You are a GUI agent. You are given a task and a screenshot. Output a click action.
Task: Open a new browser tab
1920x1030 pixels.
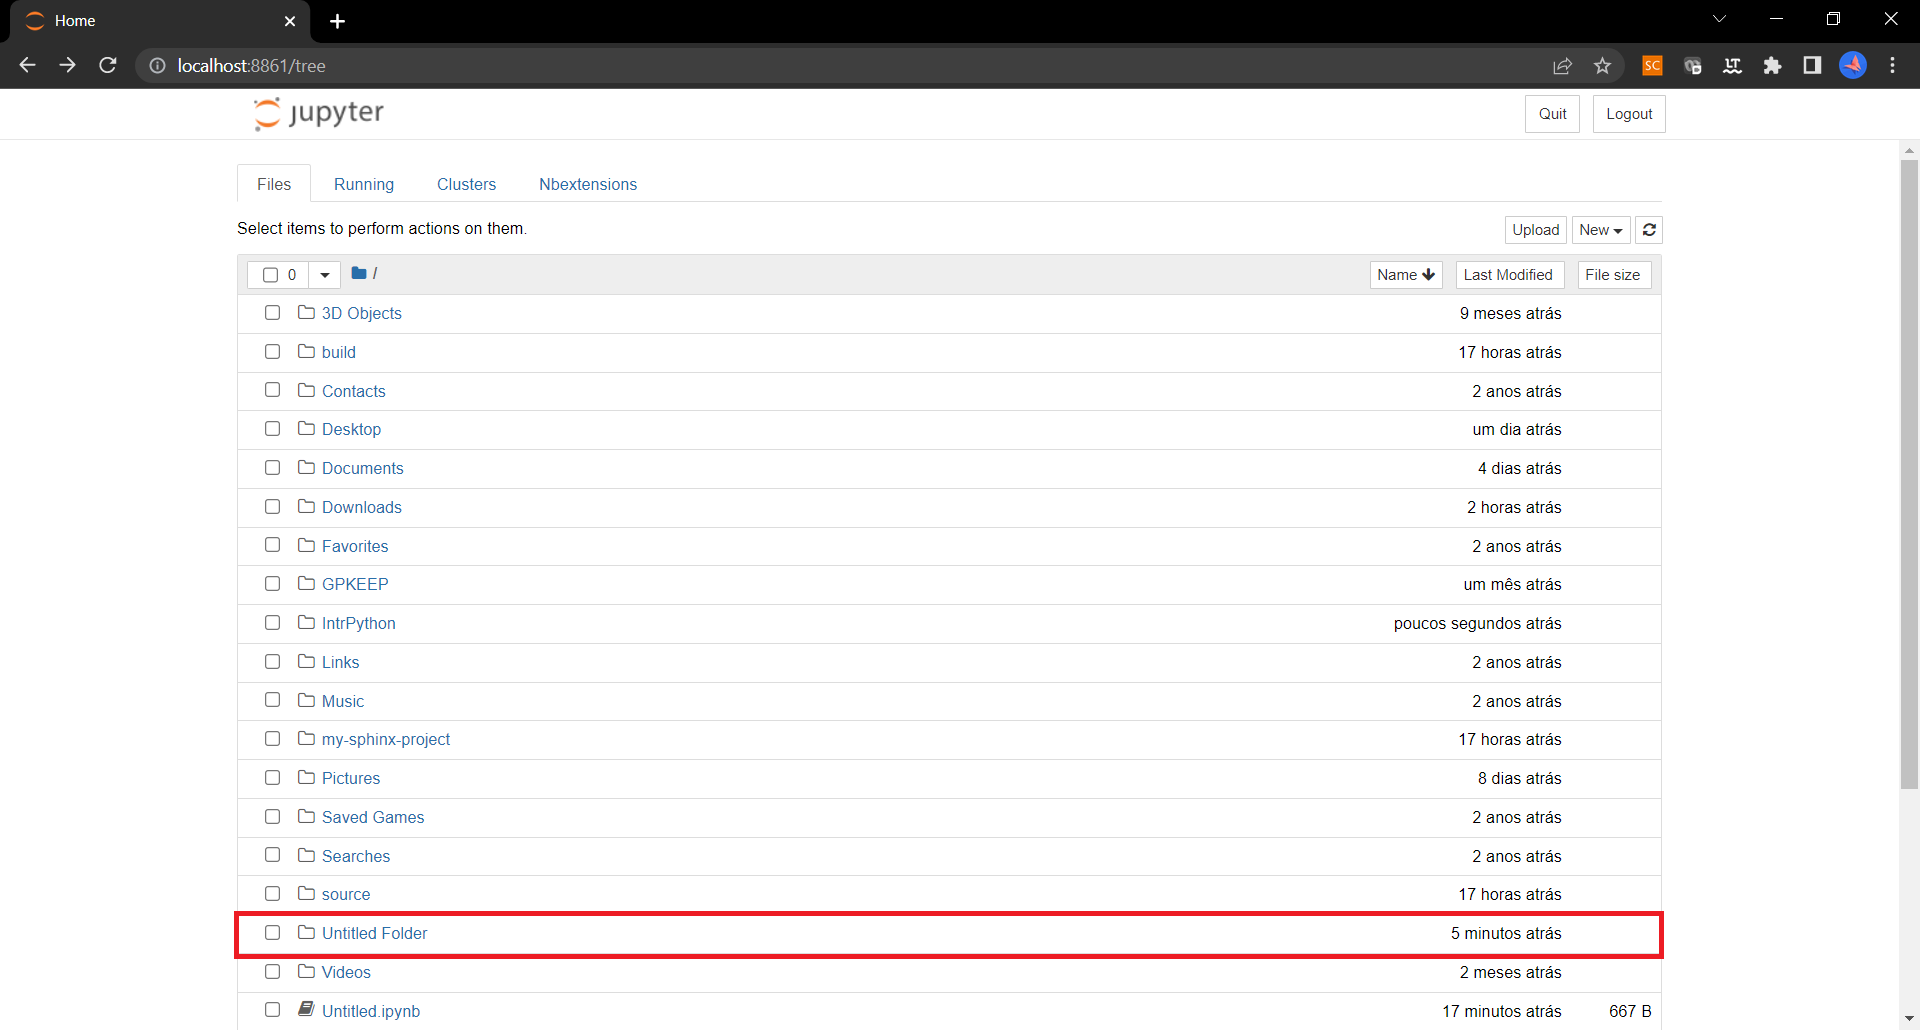pos(337,21)
